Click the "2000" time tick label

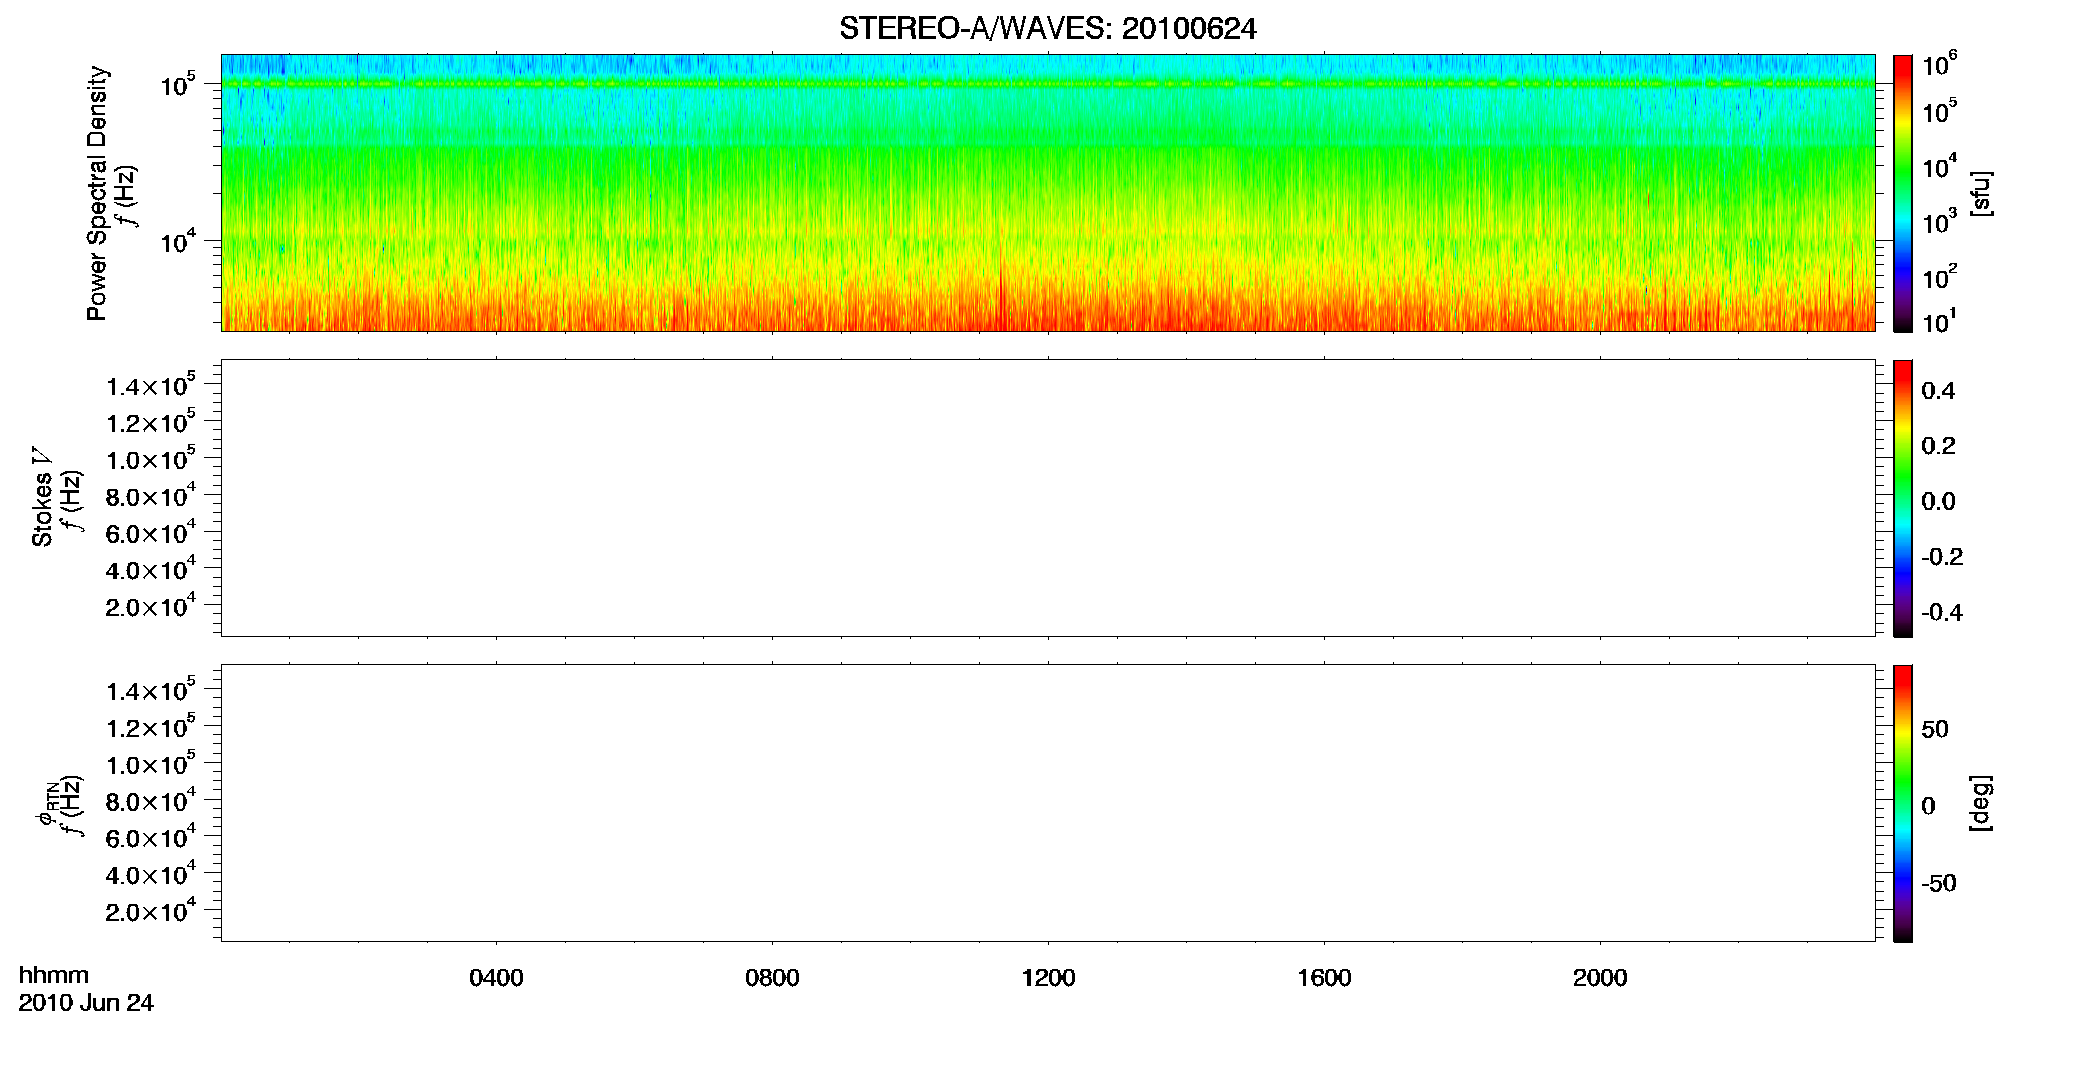click(1600, 978)
